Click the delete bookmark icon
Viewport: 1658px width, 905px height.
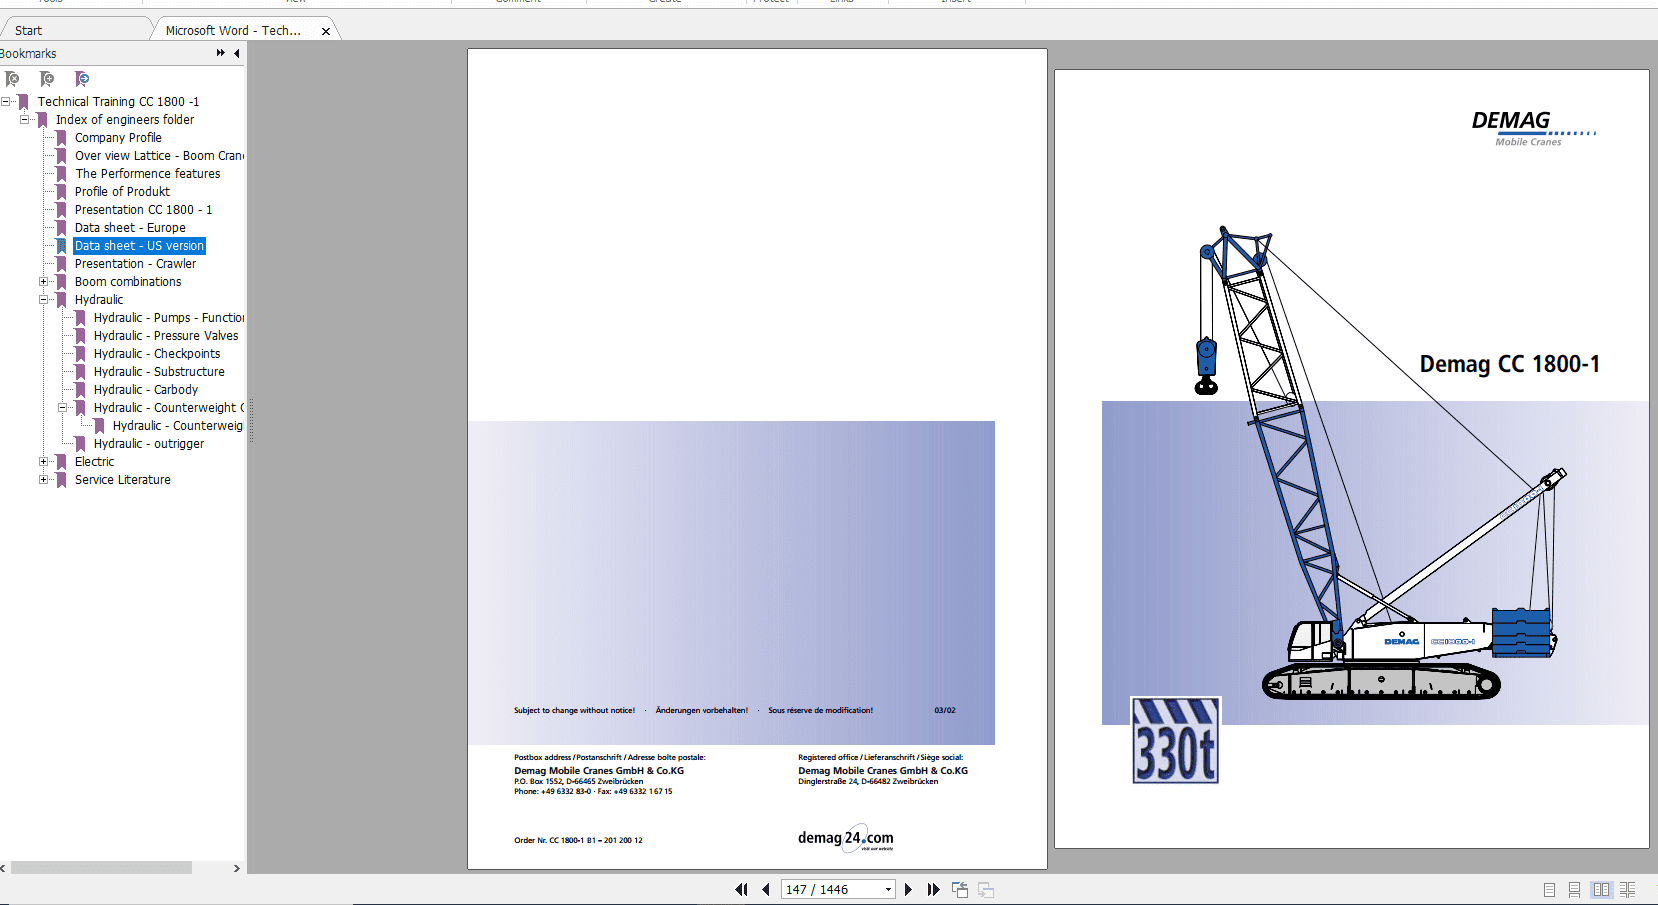pos(12,78)
